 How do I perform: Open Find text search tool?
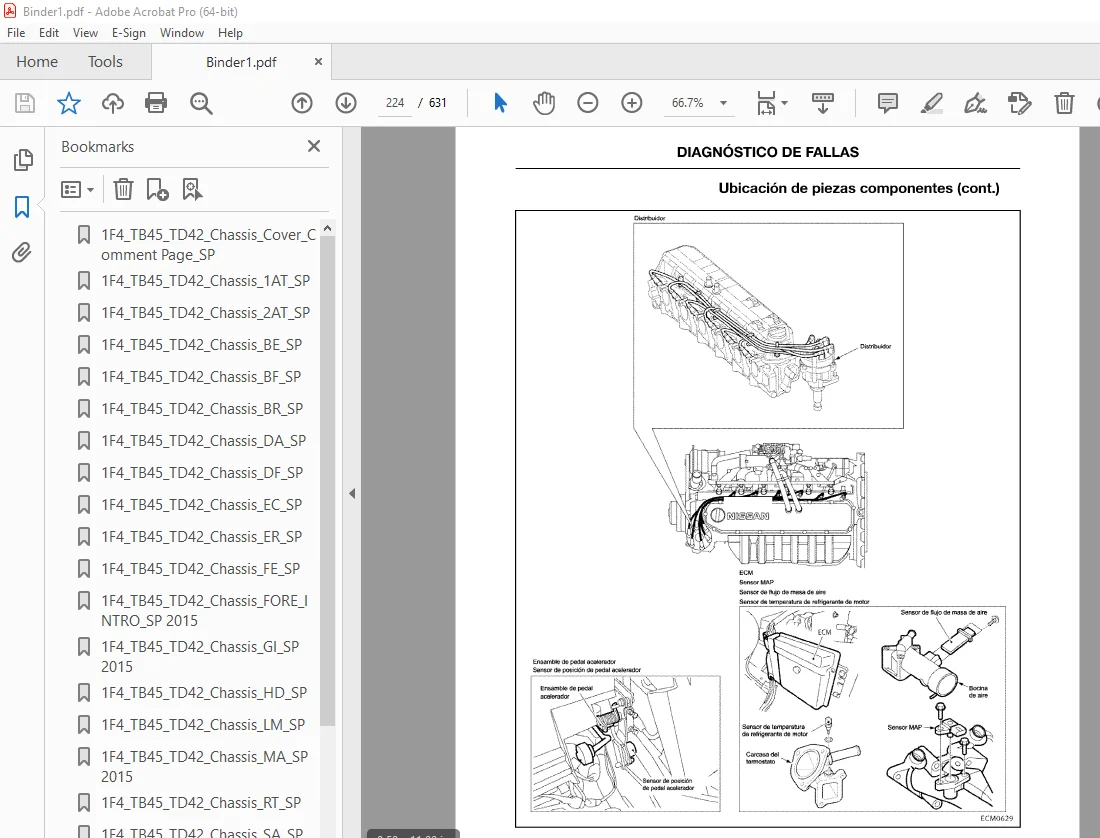click(201, 103)
